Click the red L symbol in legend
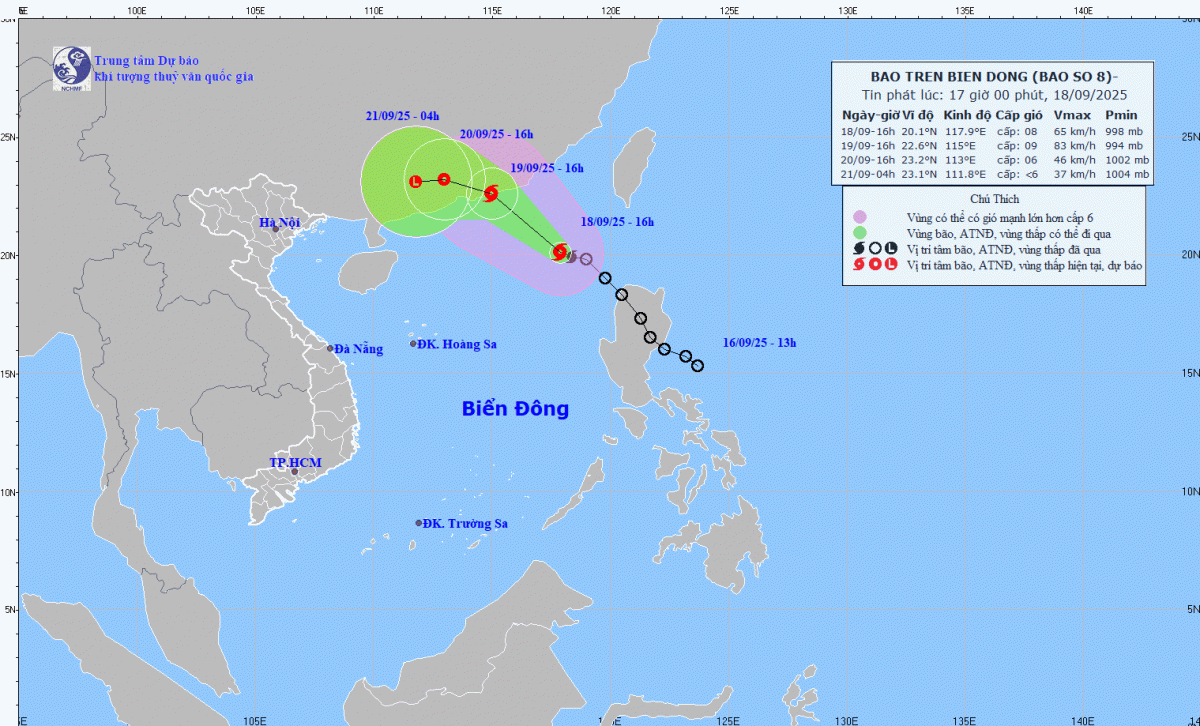The width and height of the screenshot is (1200, 726). coord(891,266)
